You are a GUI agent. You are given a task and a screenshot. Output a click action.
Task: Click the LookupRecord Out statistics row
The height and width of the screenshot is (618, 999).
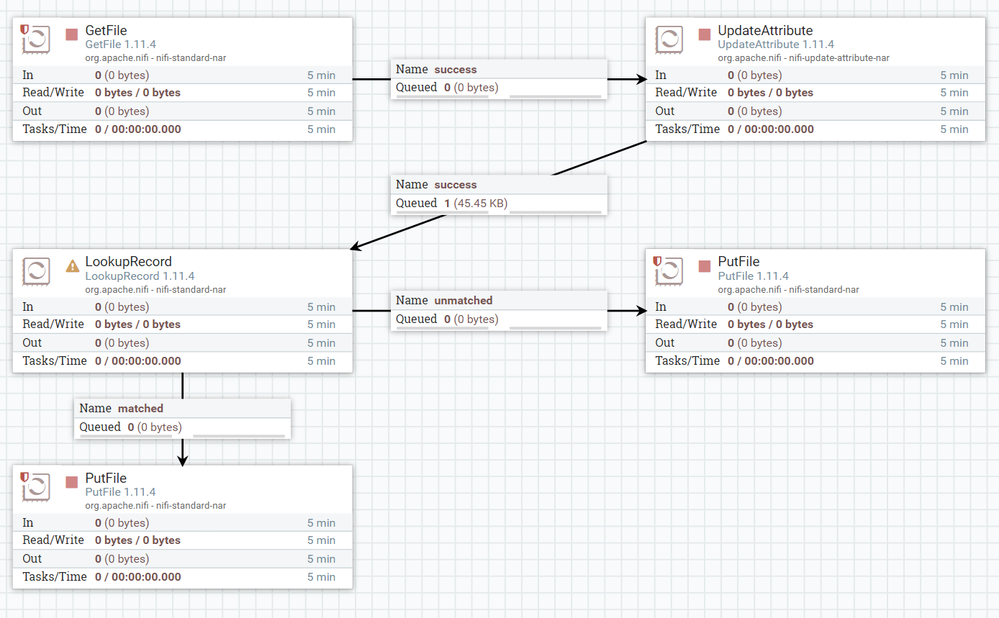tap(182, 343)
